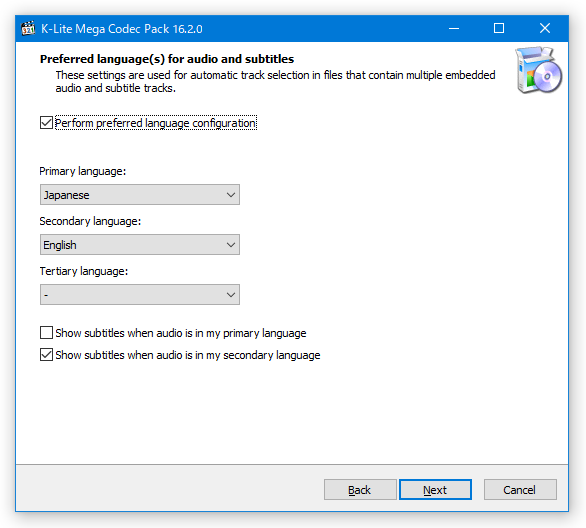Image resolution: width=586 pixels, height=528 pixels.
Task: Disable subtitles when audio is secondary language
Action: click(46, 355)
